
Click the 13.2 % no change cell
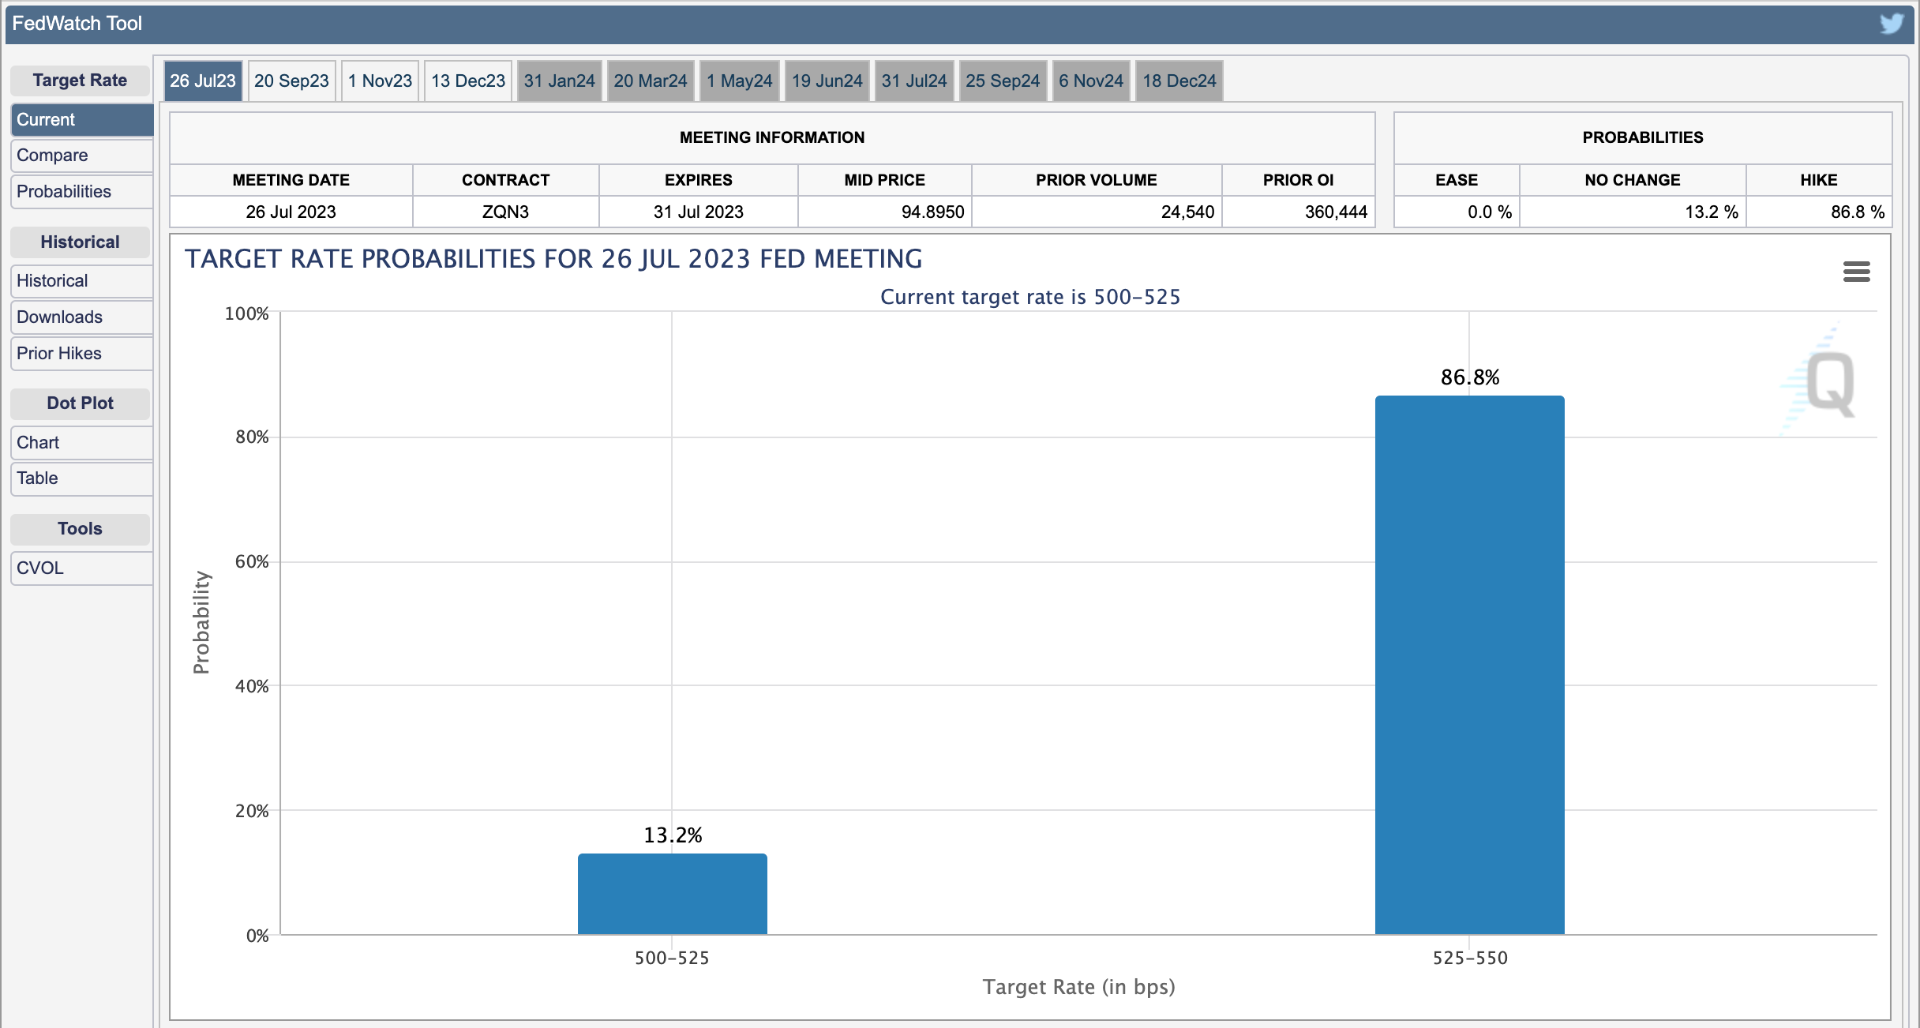coord(1633,212)
